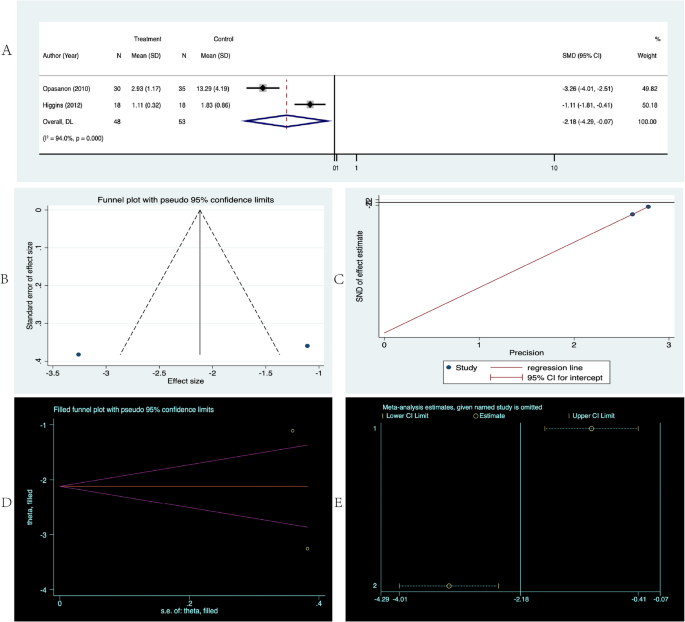The image size is (685, 622).
Task: Click the '95% CI for intercept' legend entry
Action: (547, 378)
